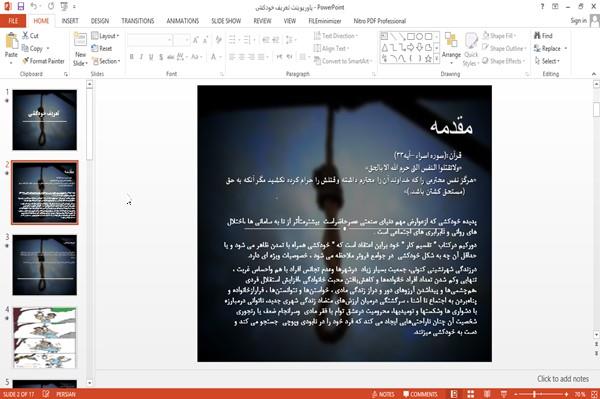Select slide 1 thumbnail in the panel
The width and height of the screenshot is (600, 399).
click(44, 120)
